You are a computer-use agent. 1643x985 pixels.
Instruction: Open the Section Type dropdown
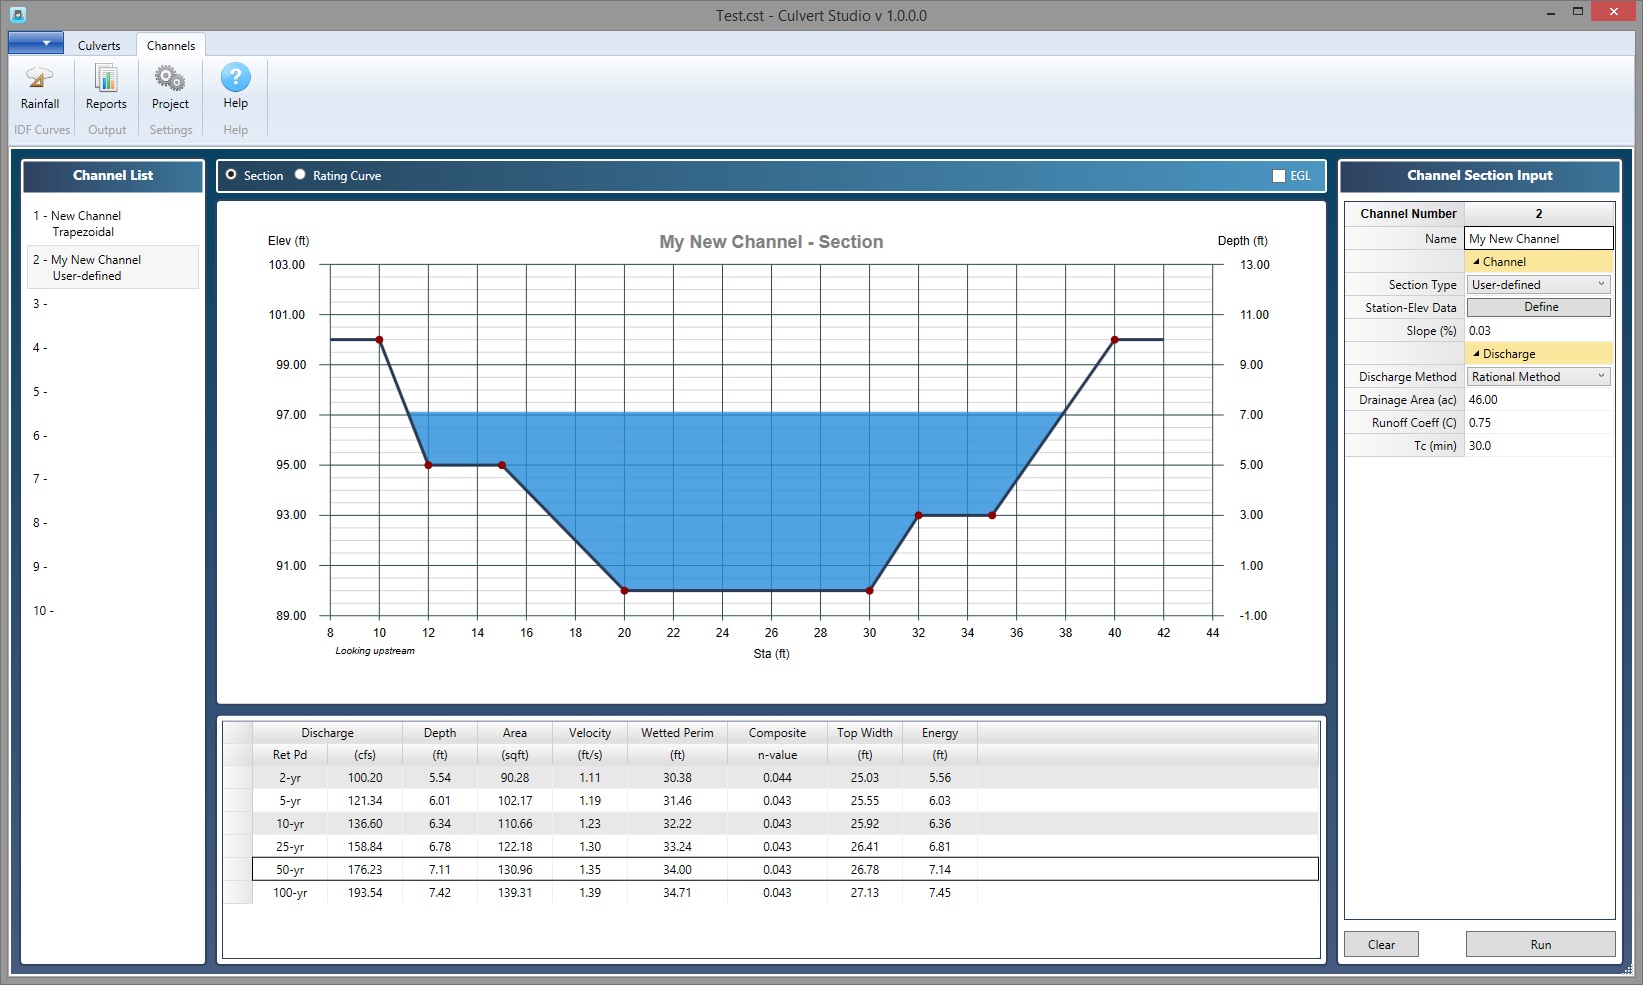tap(1539, 285)
